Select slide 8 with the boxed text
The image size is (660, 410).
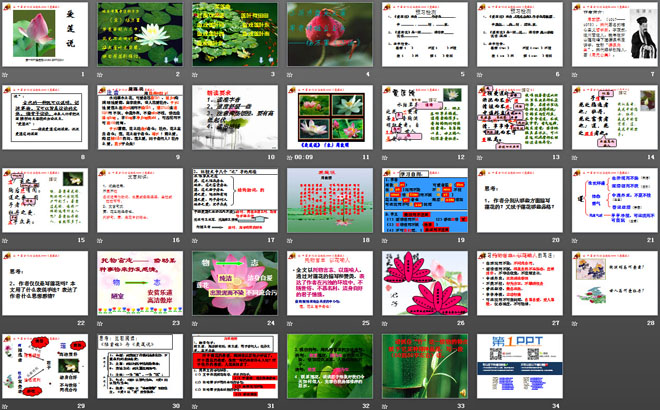[45, 117]
